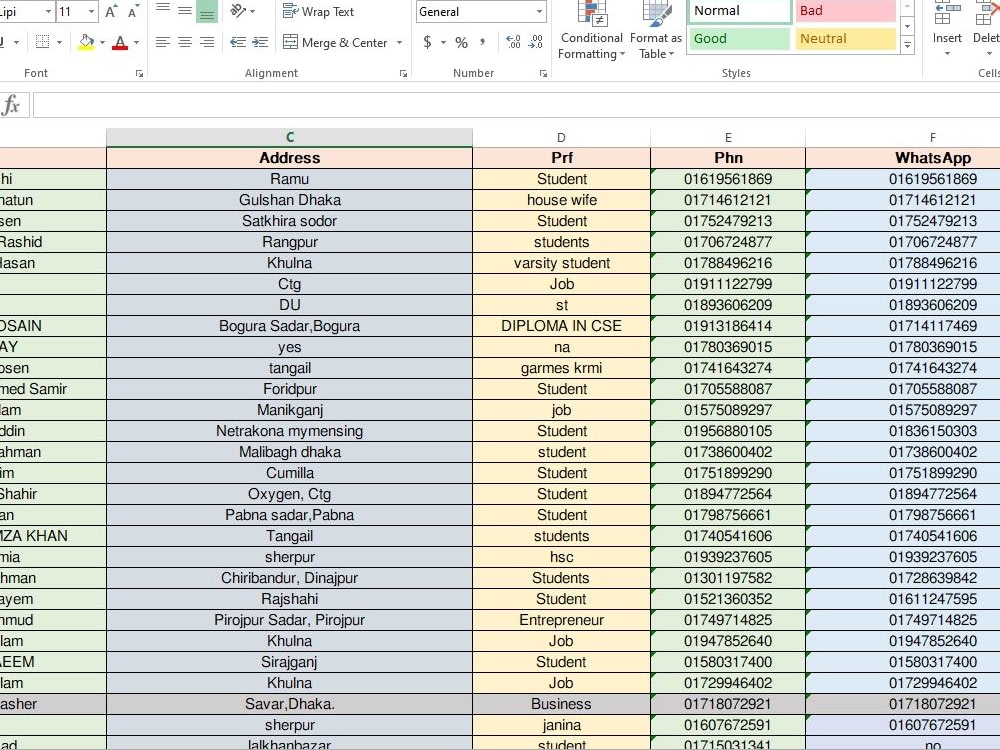Viewport: 1000px width, 750px height.
Task: Open fill color dropdown arrow
Action: (x=102, y=43)
